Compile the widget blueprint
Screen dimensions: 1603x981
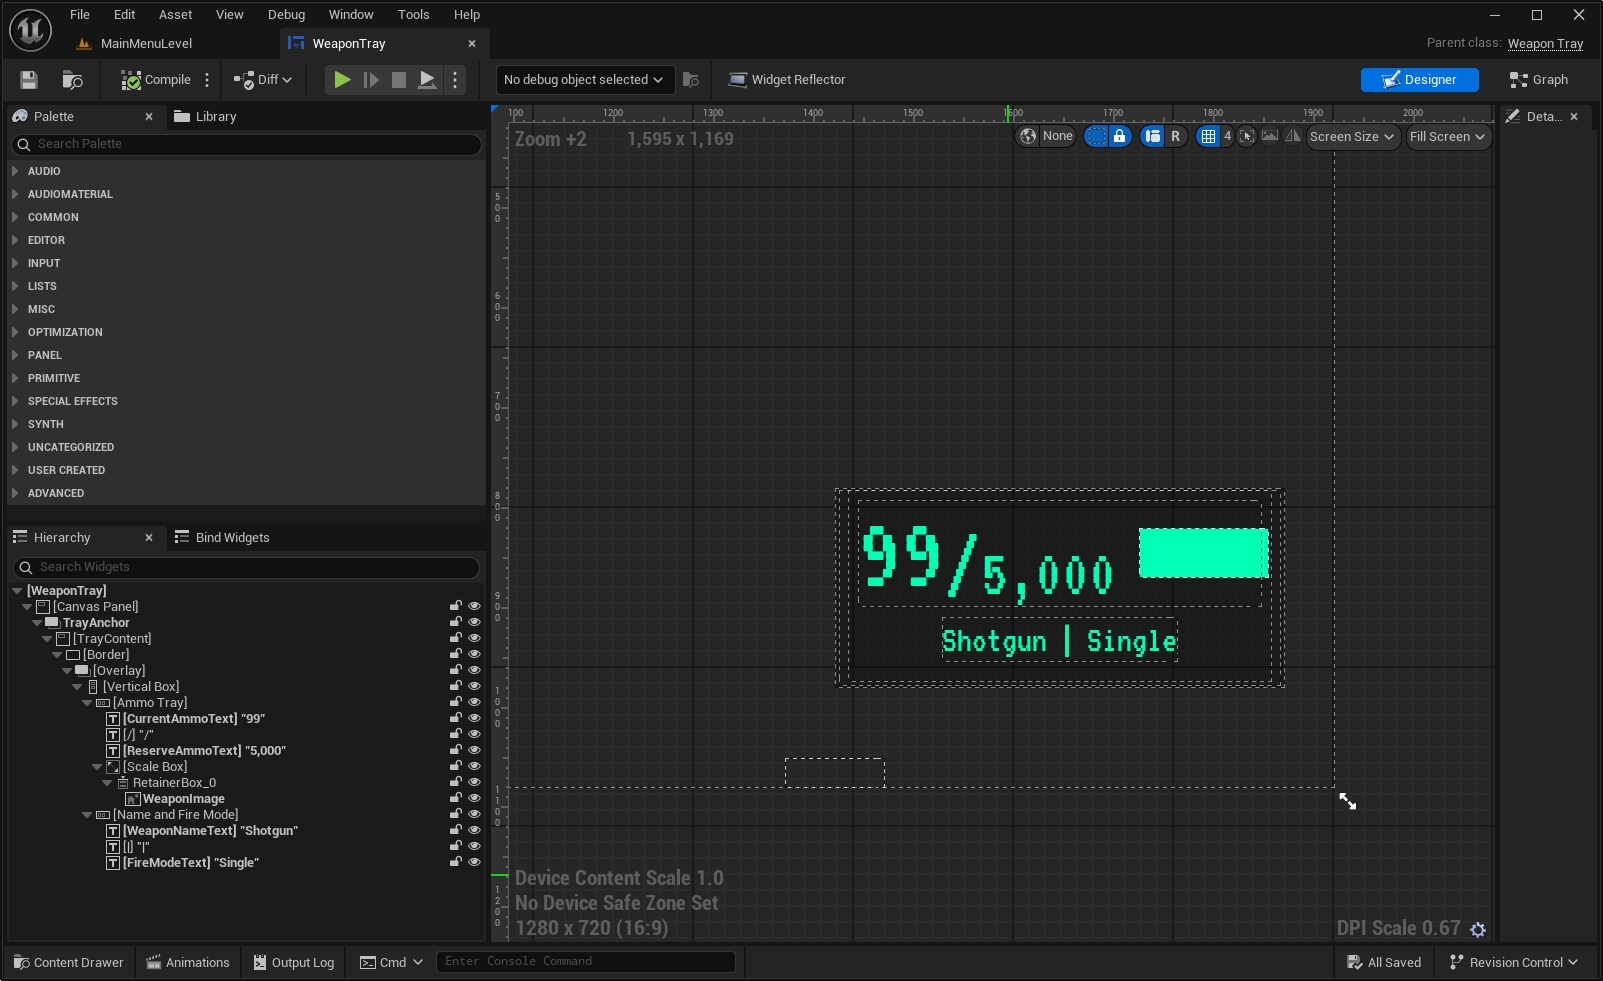(156, 80)
